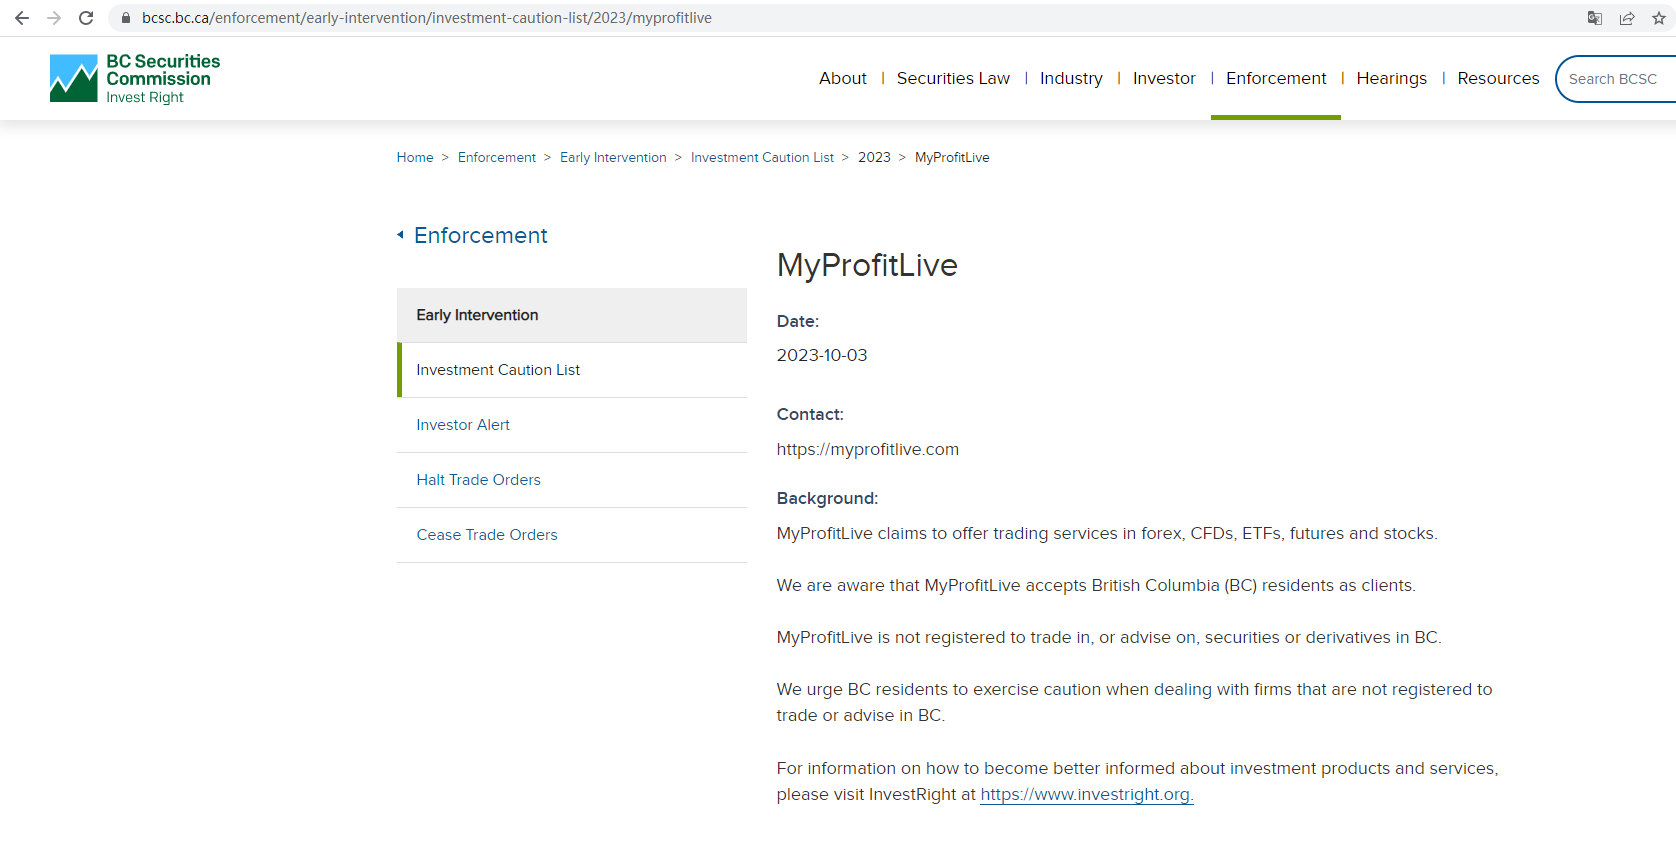Click the BC Securities Commission logo
Screen dimensions: 1676x856
point(135,78)
